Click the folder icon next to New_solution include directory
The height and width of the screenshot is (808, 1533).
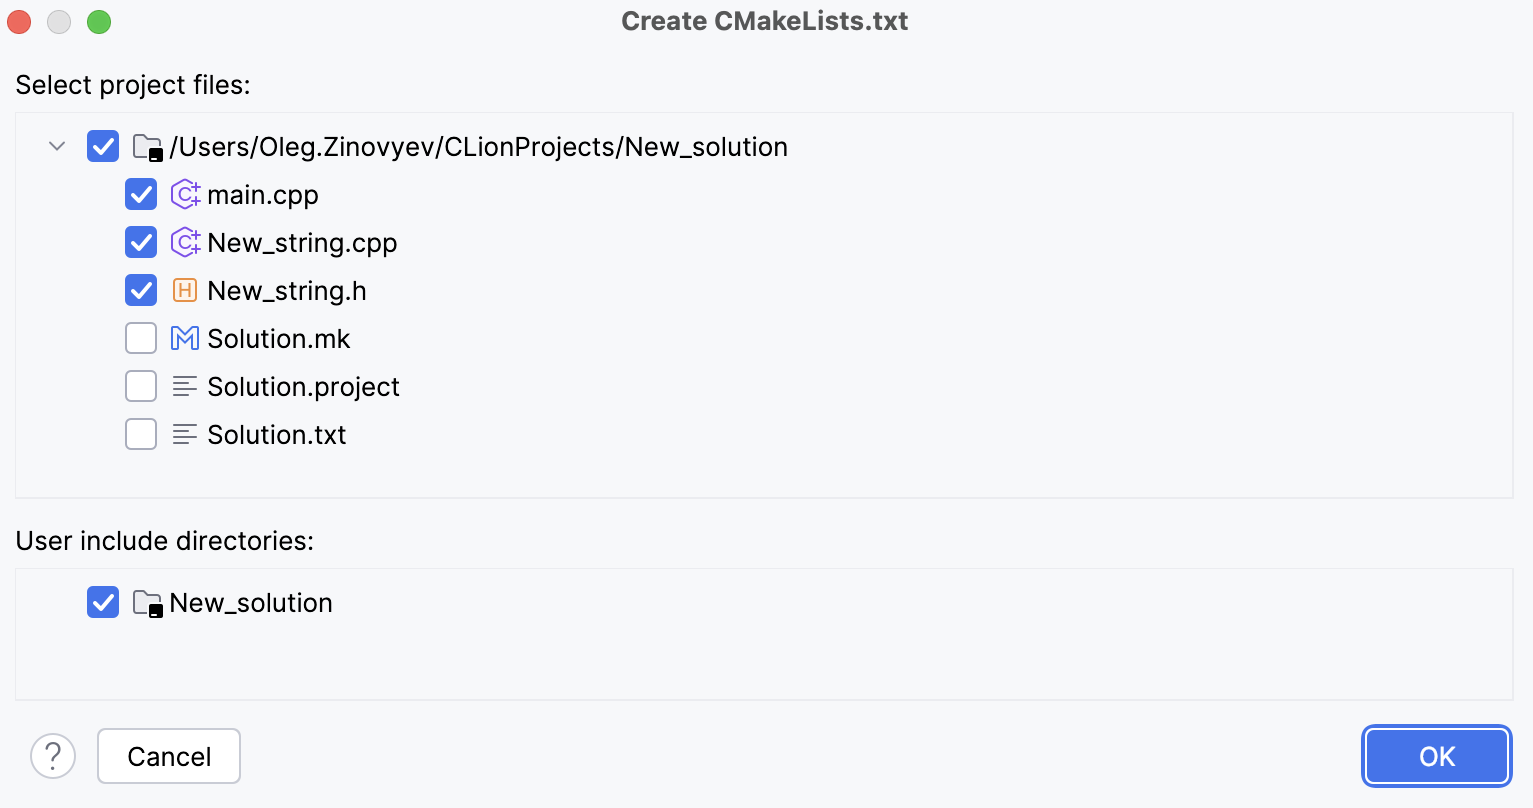point(147,602)
